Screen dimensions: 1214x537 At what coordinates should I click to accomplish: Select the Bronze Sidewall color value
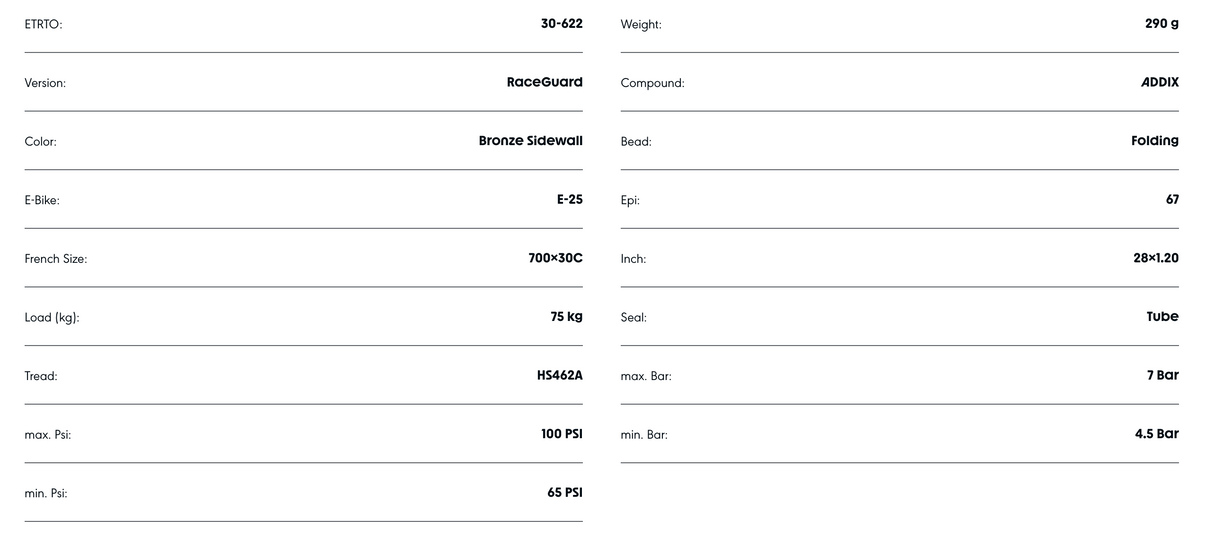pyautogui.click(x=531, y=141)
